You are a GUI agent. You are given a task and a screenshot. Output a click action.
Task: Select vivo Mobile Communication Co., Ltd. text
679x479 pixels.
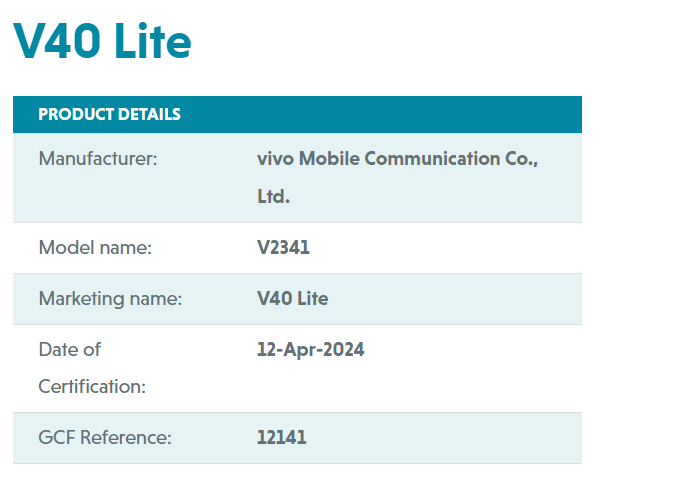[397, 178]
